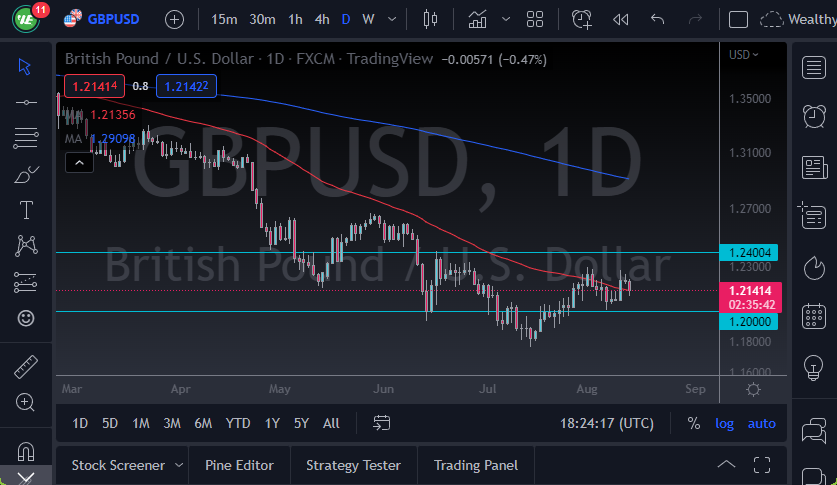This screenshot has height=485, width=837.
Task: Select the 4h timeframe button
Action: (x=321, y=19)
